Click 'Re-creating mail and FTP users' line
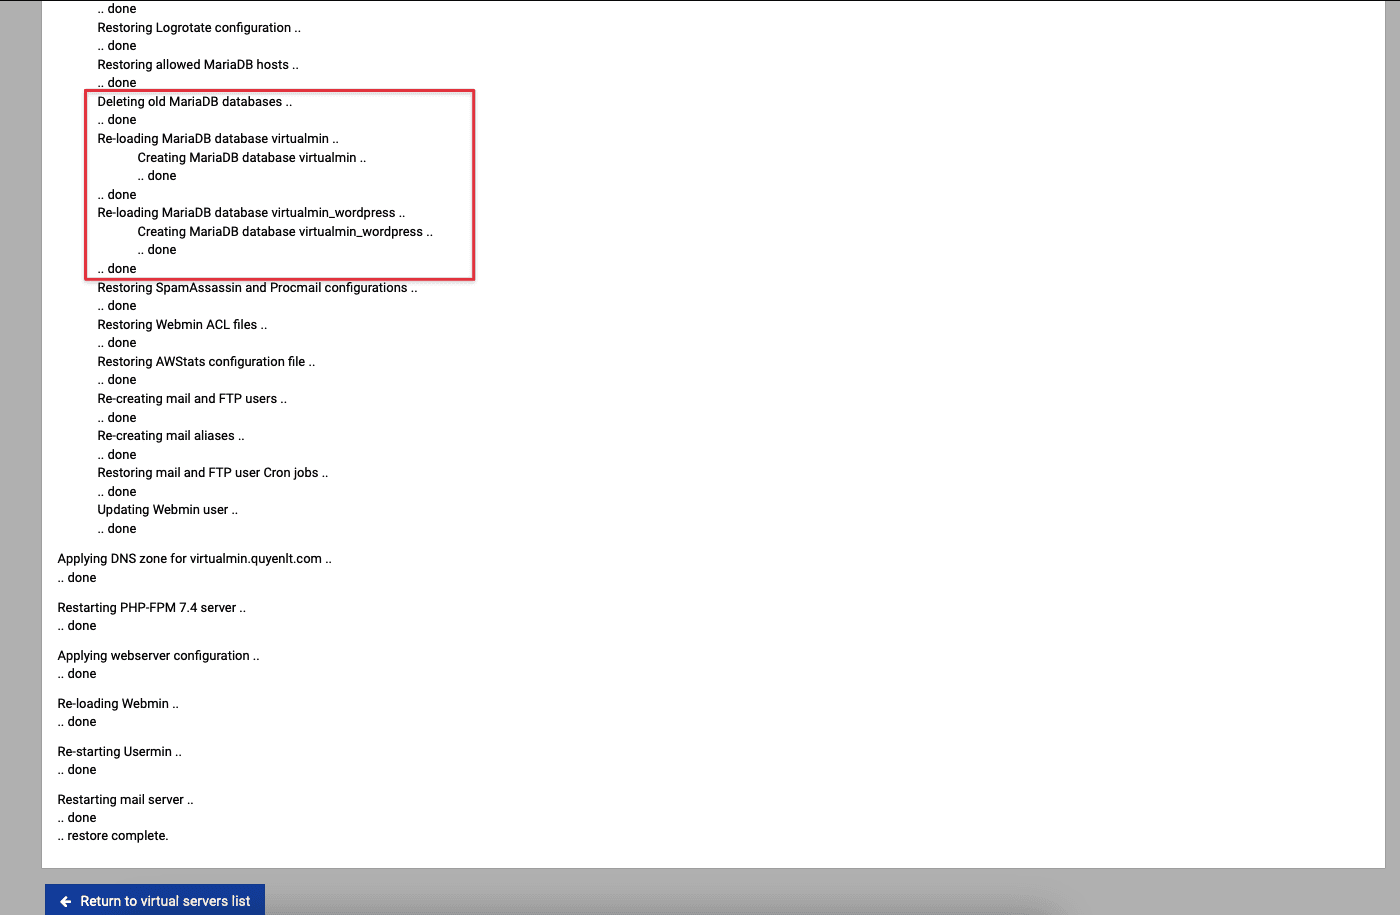 click(191, 398)
